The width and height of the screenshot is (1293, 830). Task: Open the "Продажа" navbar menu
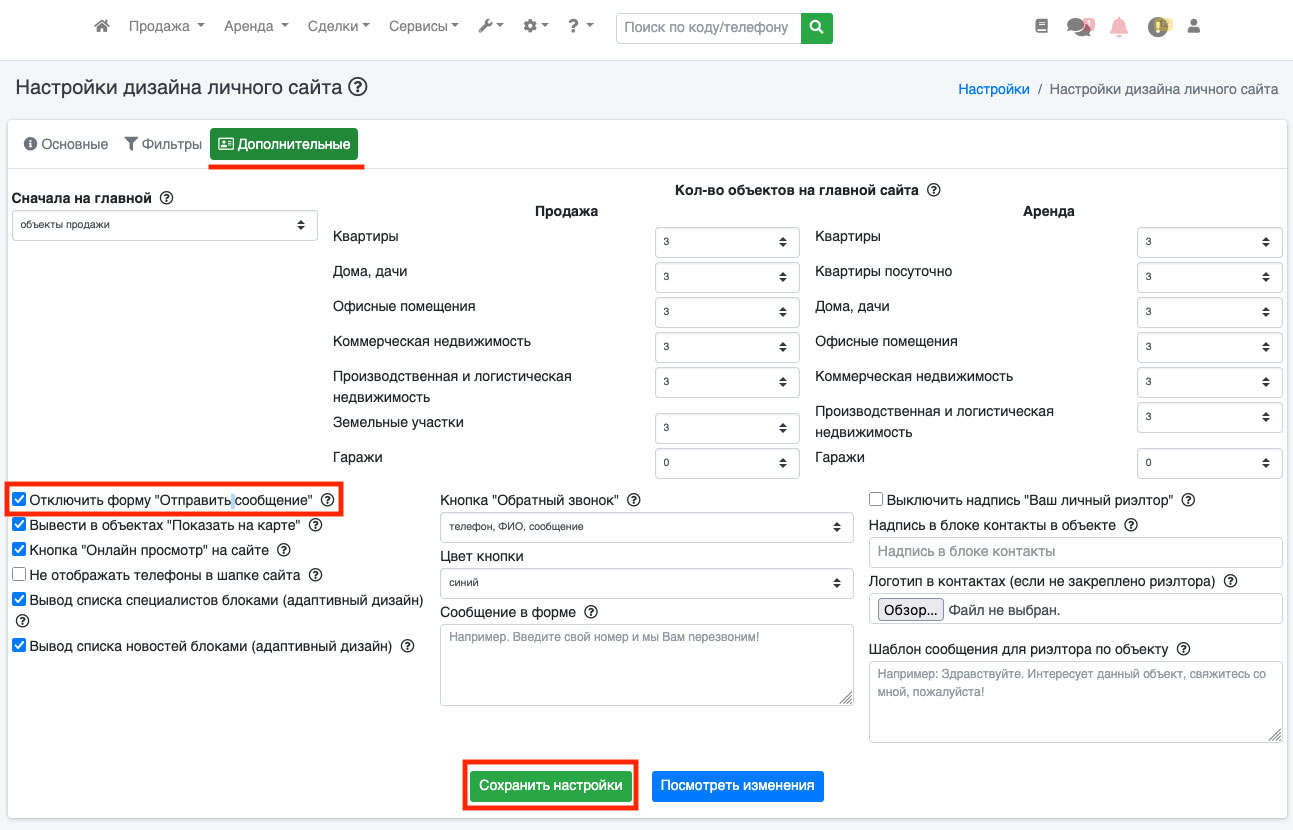166,27
